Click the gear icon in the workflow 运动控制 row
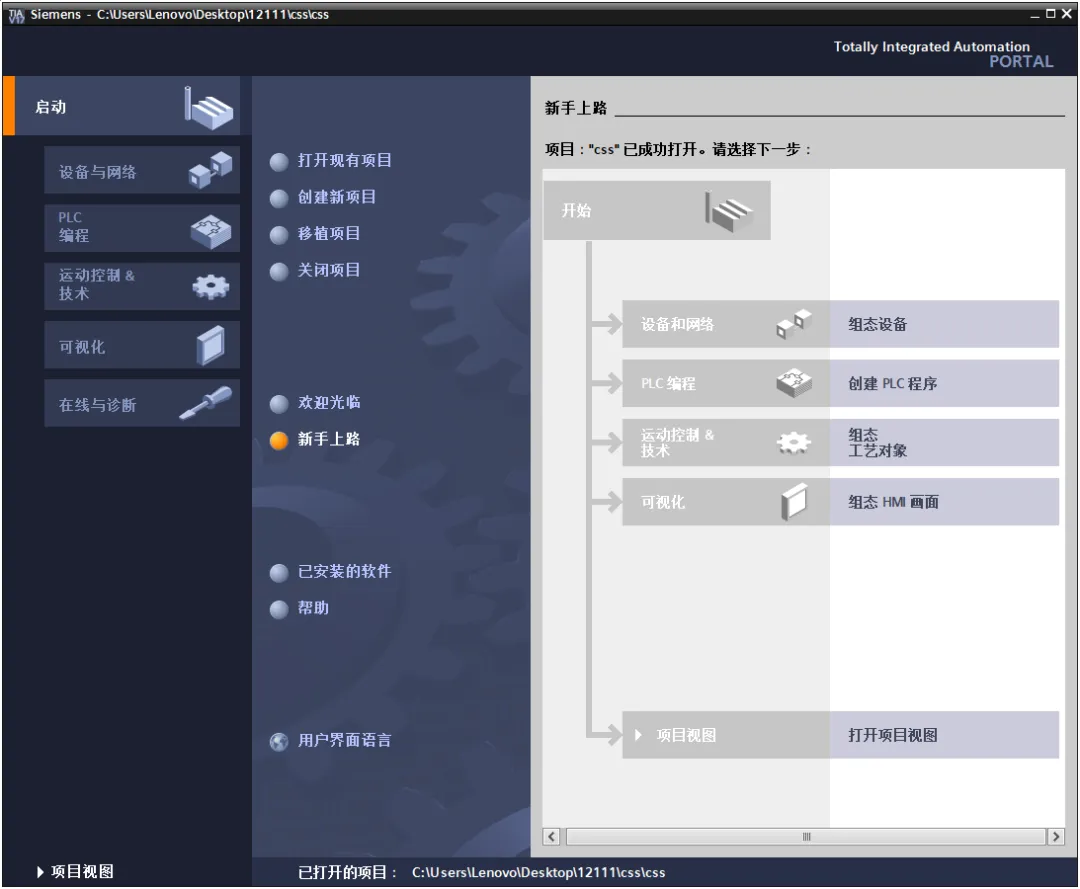The image size is (1080, 889). [793, 442]
